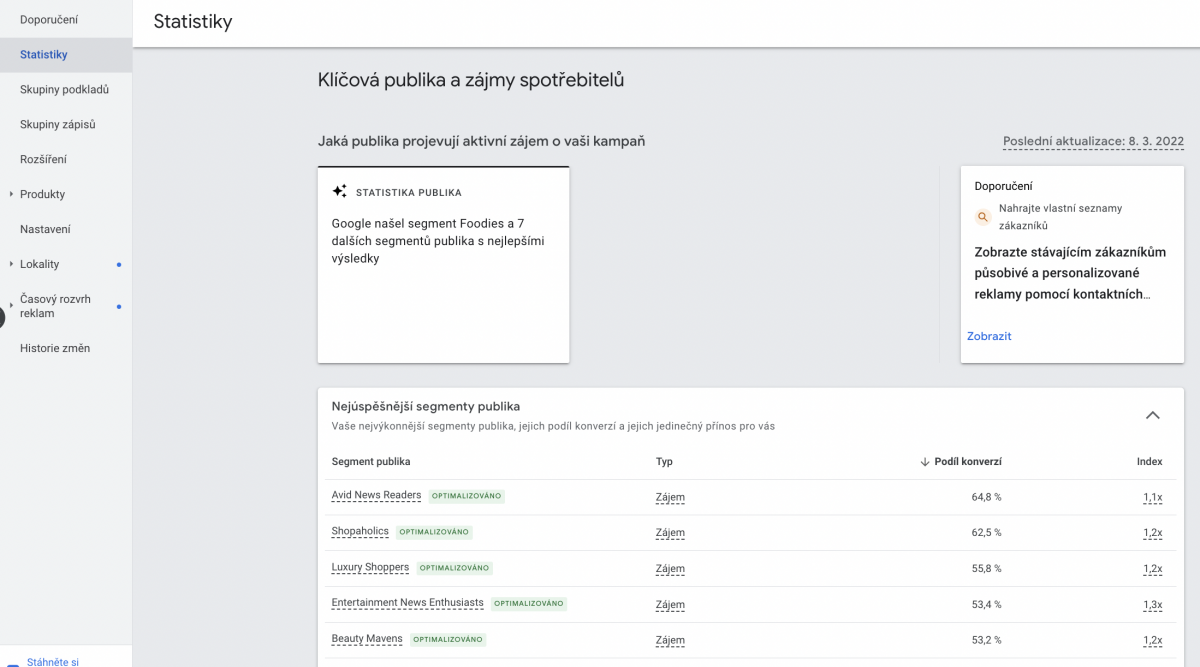Open the Statistika publika insight card
The width and height of the screenshot is (1200, 667).
click(x=443, y=264)
